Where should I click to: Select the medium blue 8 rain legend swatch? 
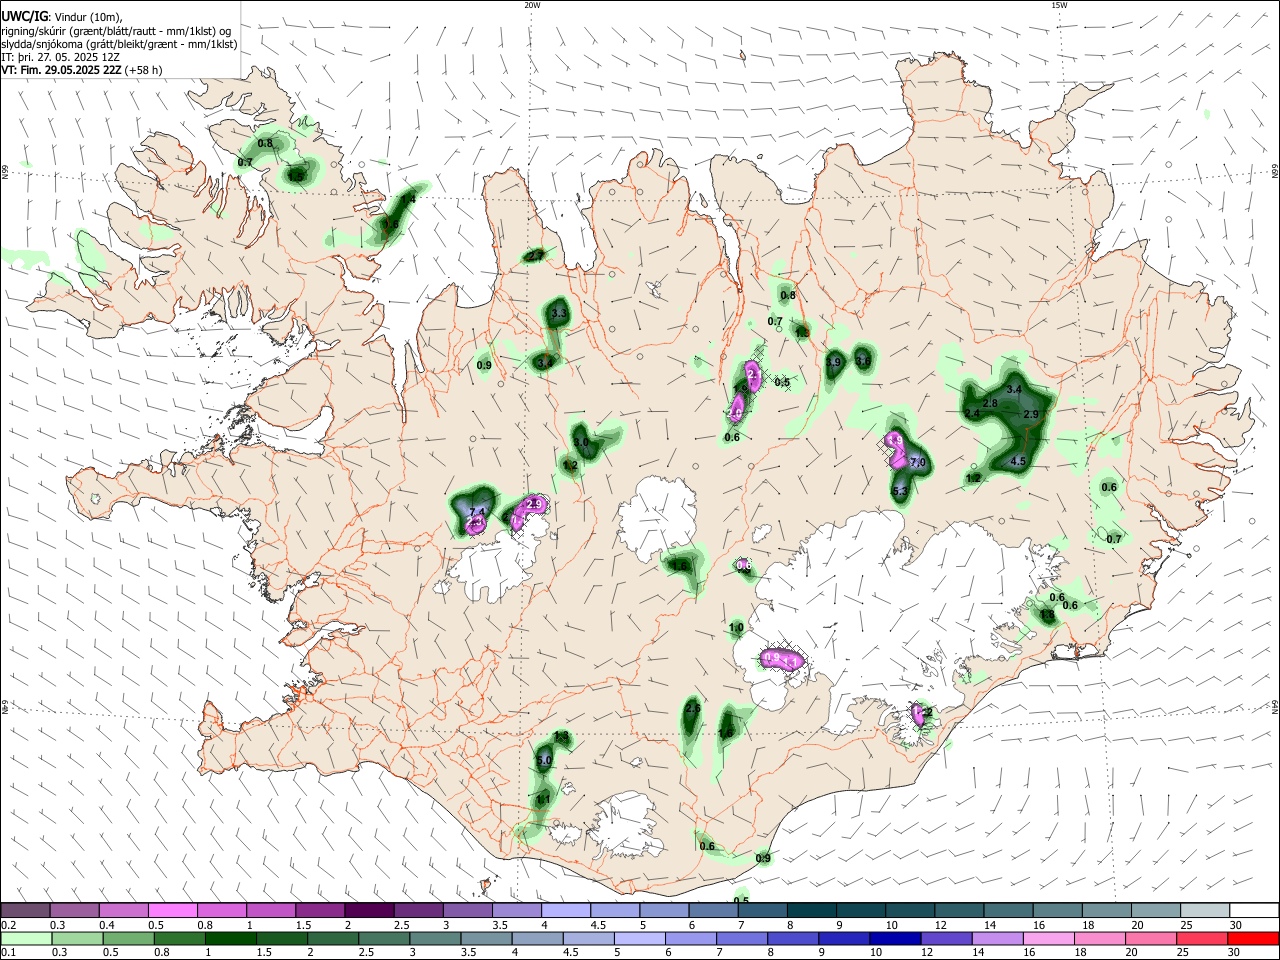pyautogui.click(x=792, y=939)
